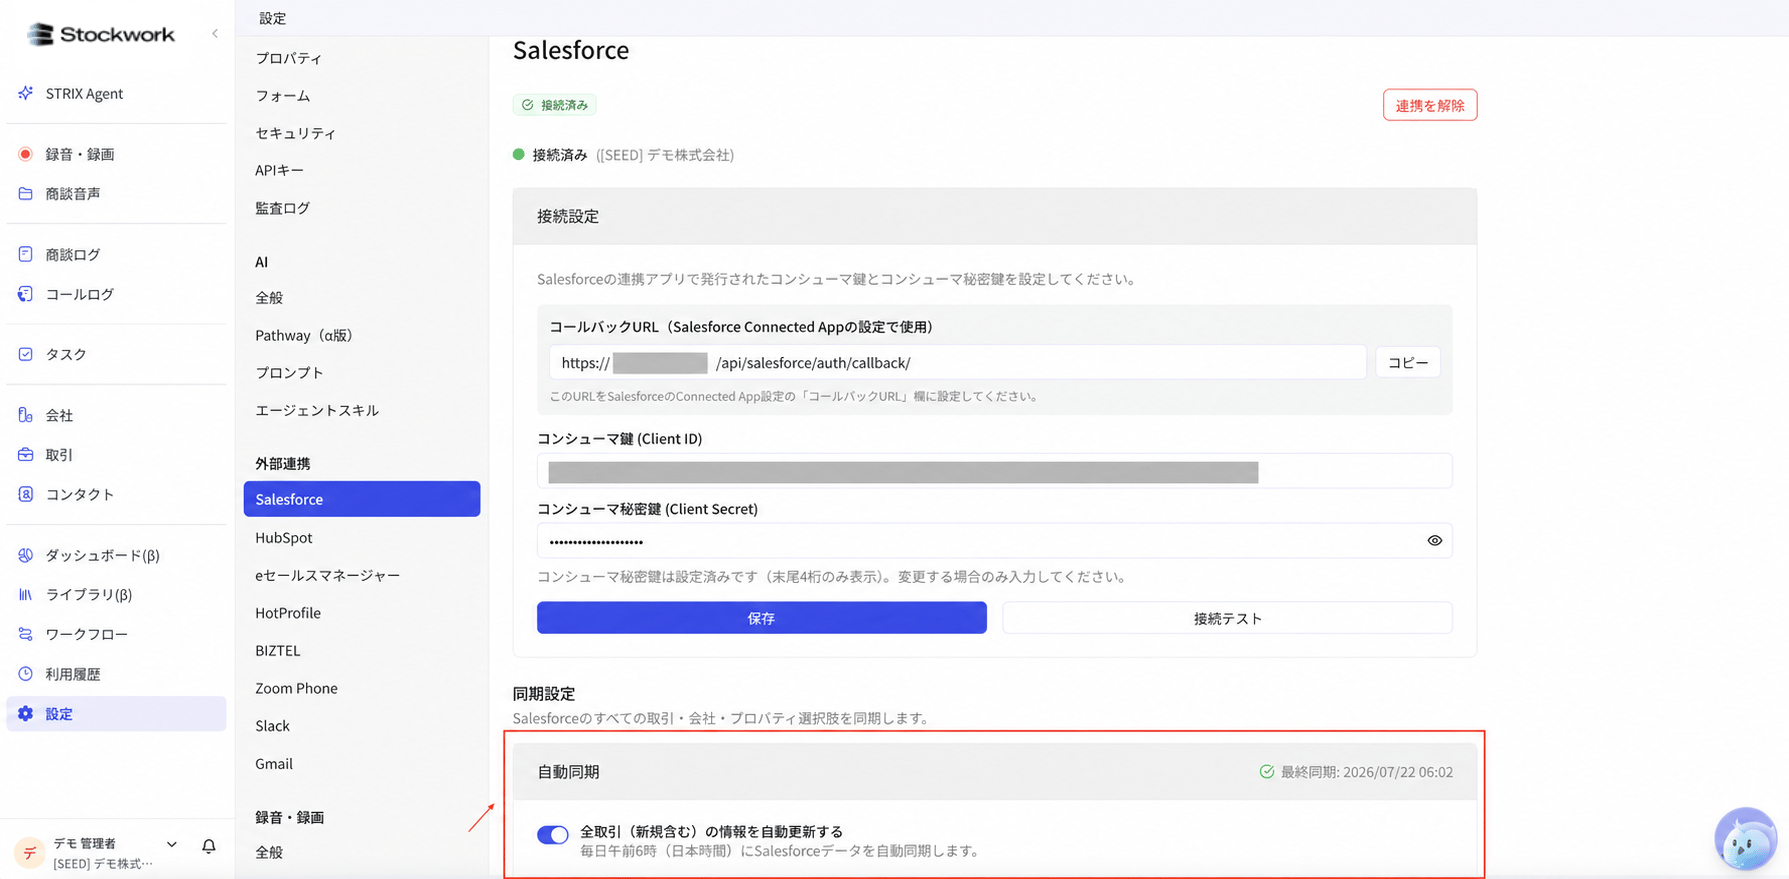Click the コンタクト contact icon

(26, 494)
